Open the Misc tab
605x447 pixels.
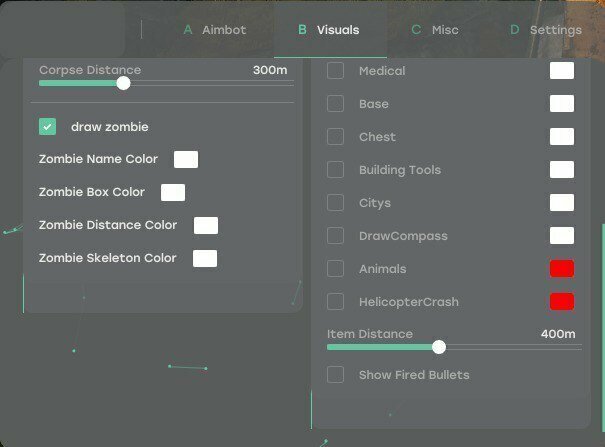point(435,30)
